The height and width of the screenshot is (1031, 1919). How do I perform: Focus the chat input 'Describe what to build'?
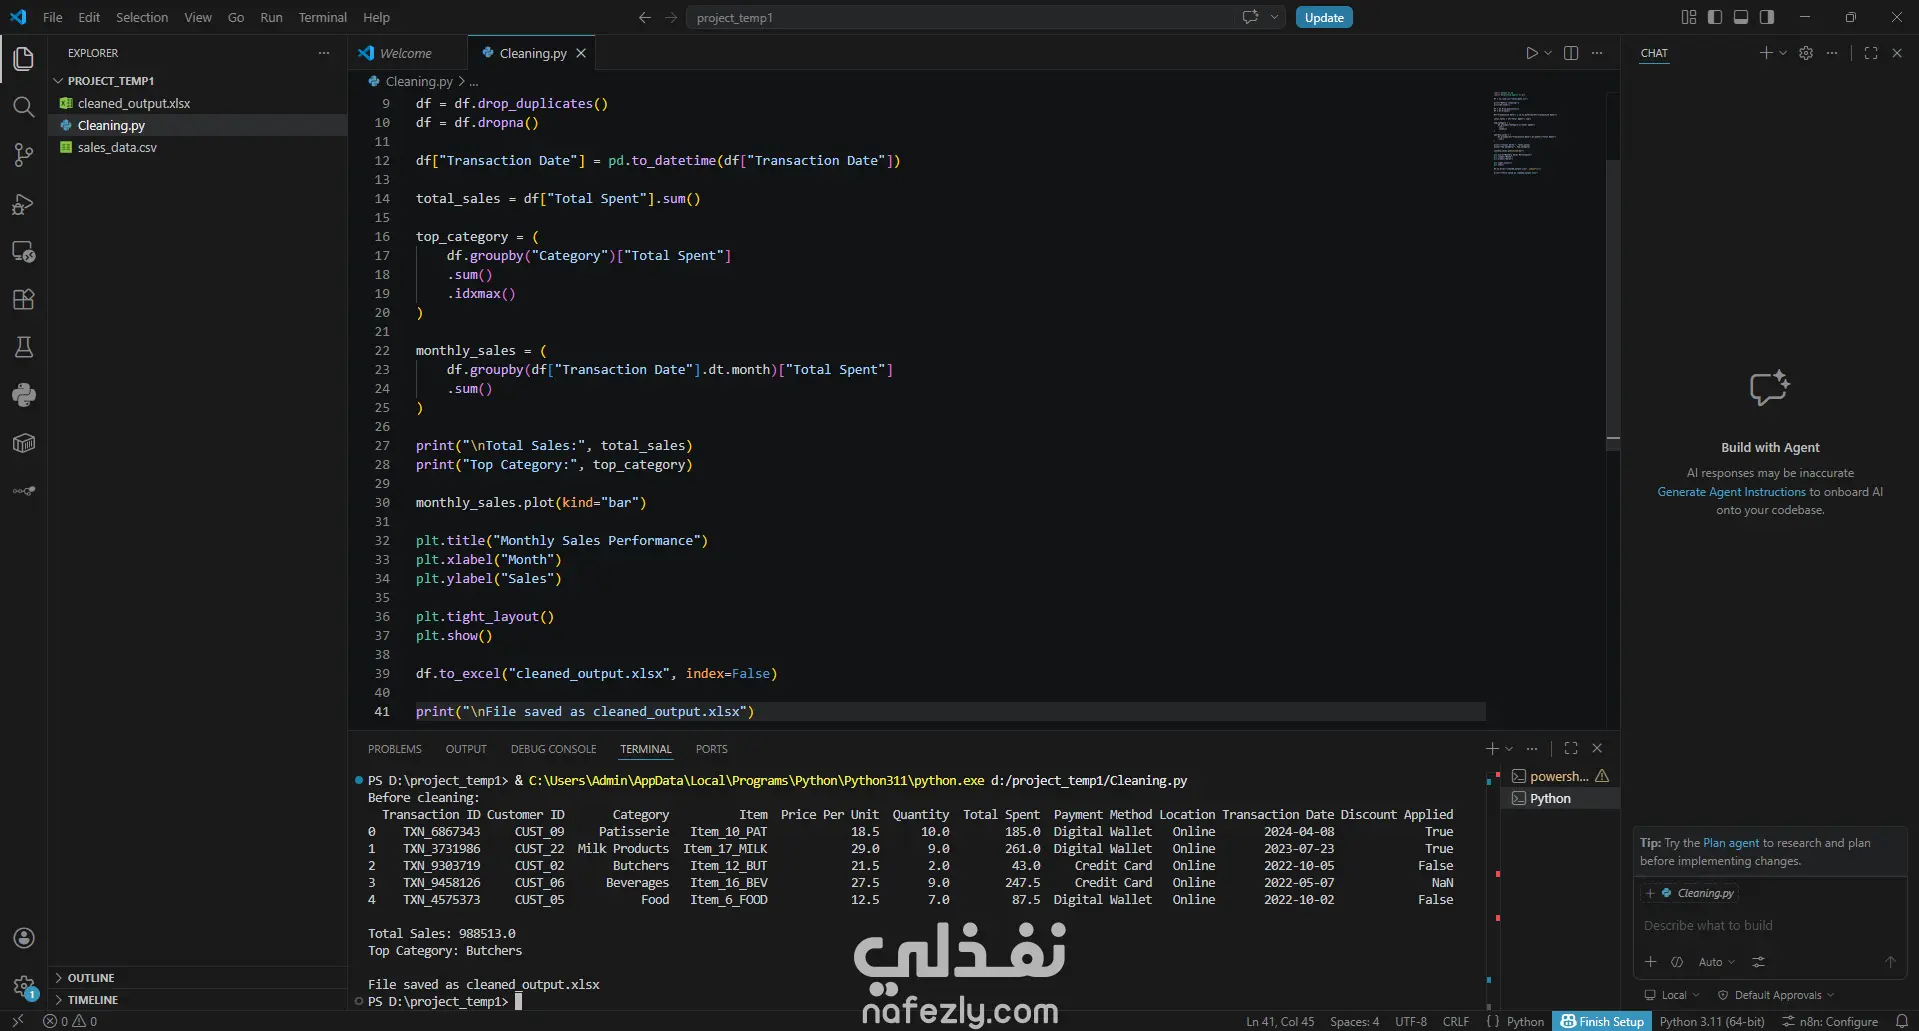coord(1768,926)
